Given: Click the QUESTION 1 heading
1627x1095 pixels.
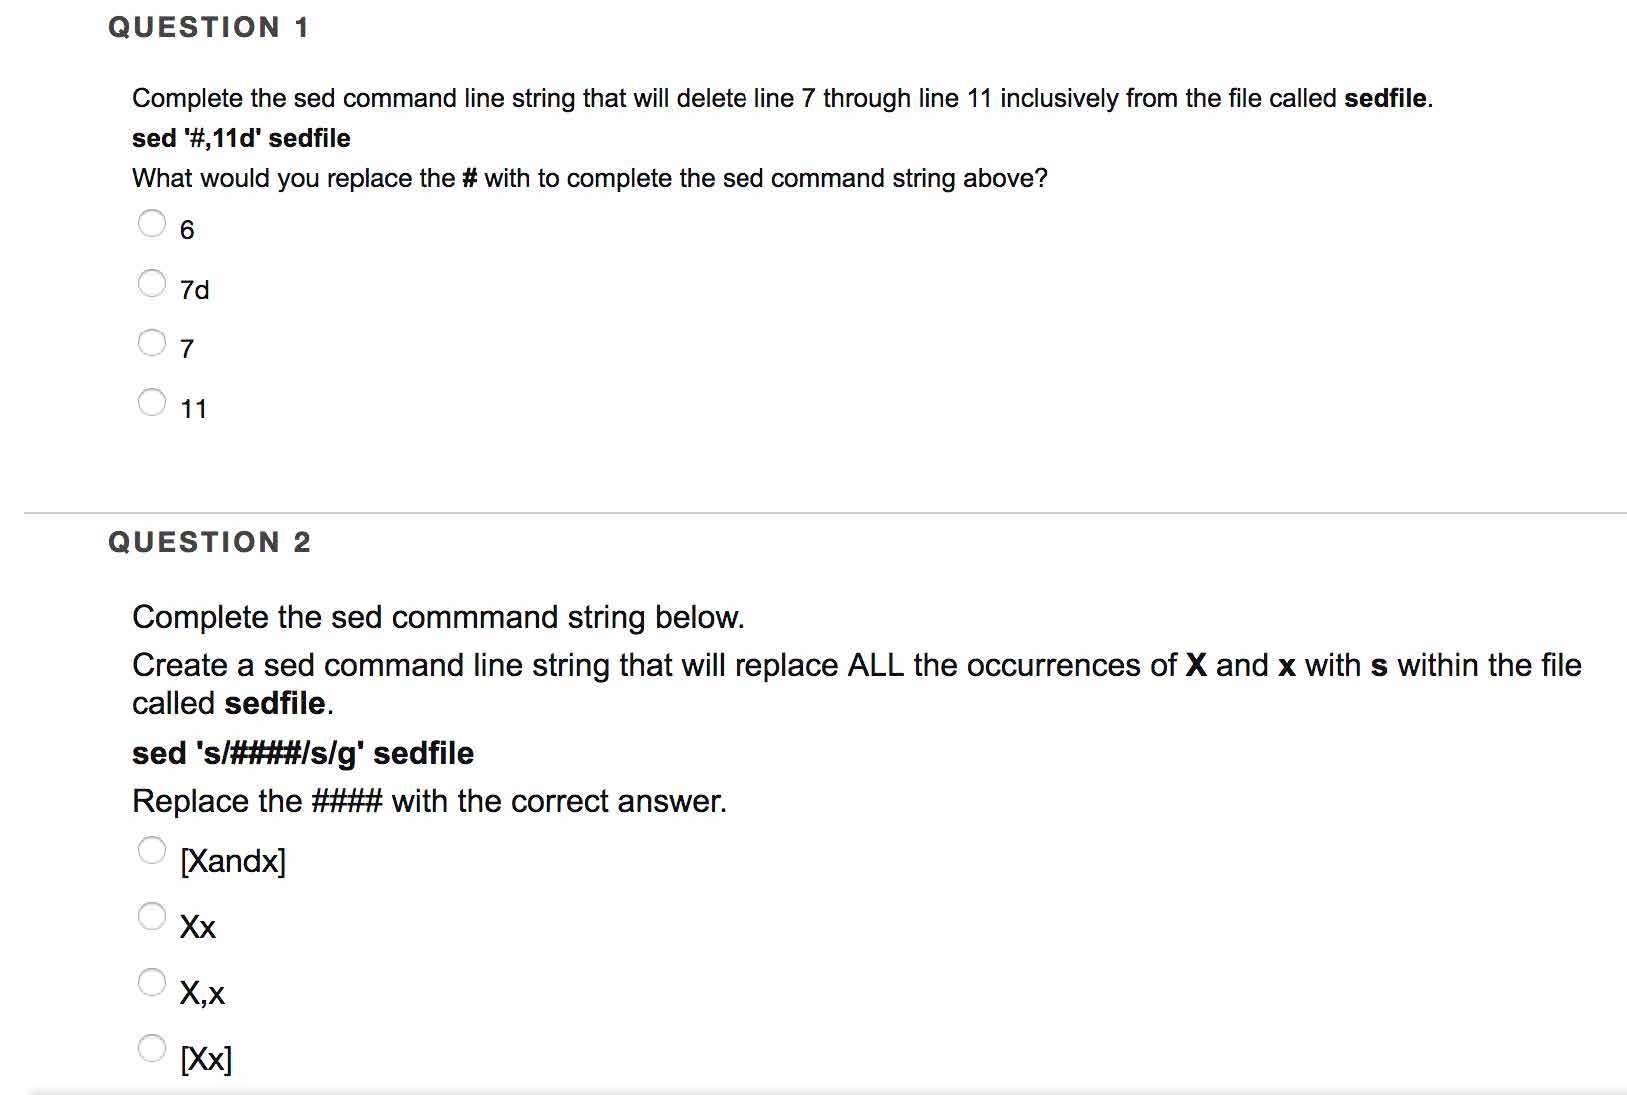Looking at the screenshot, I should tap(209, 28).
